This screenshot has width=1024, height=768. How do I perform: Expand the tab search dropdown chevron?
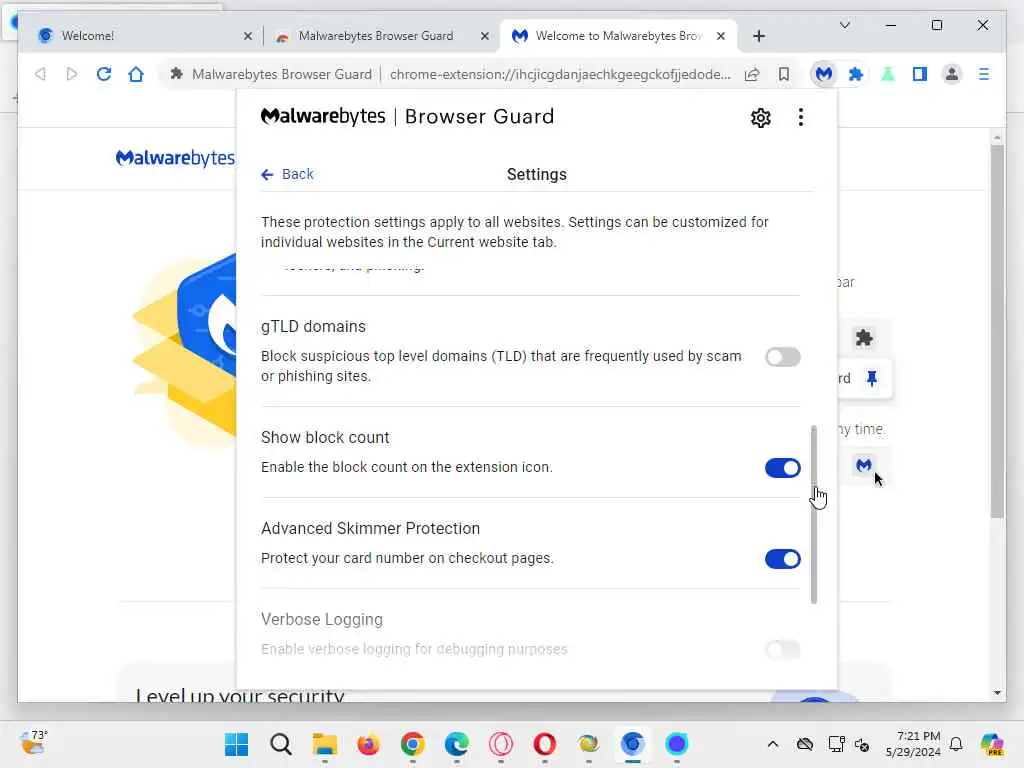pyautogui.click(x=844, y=25)
